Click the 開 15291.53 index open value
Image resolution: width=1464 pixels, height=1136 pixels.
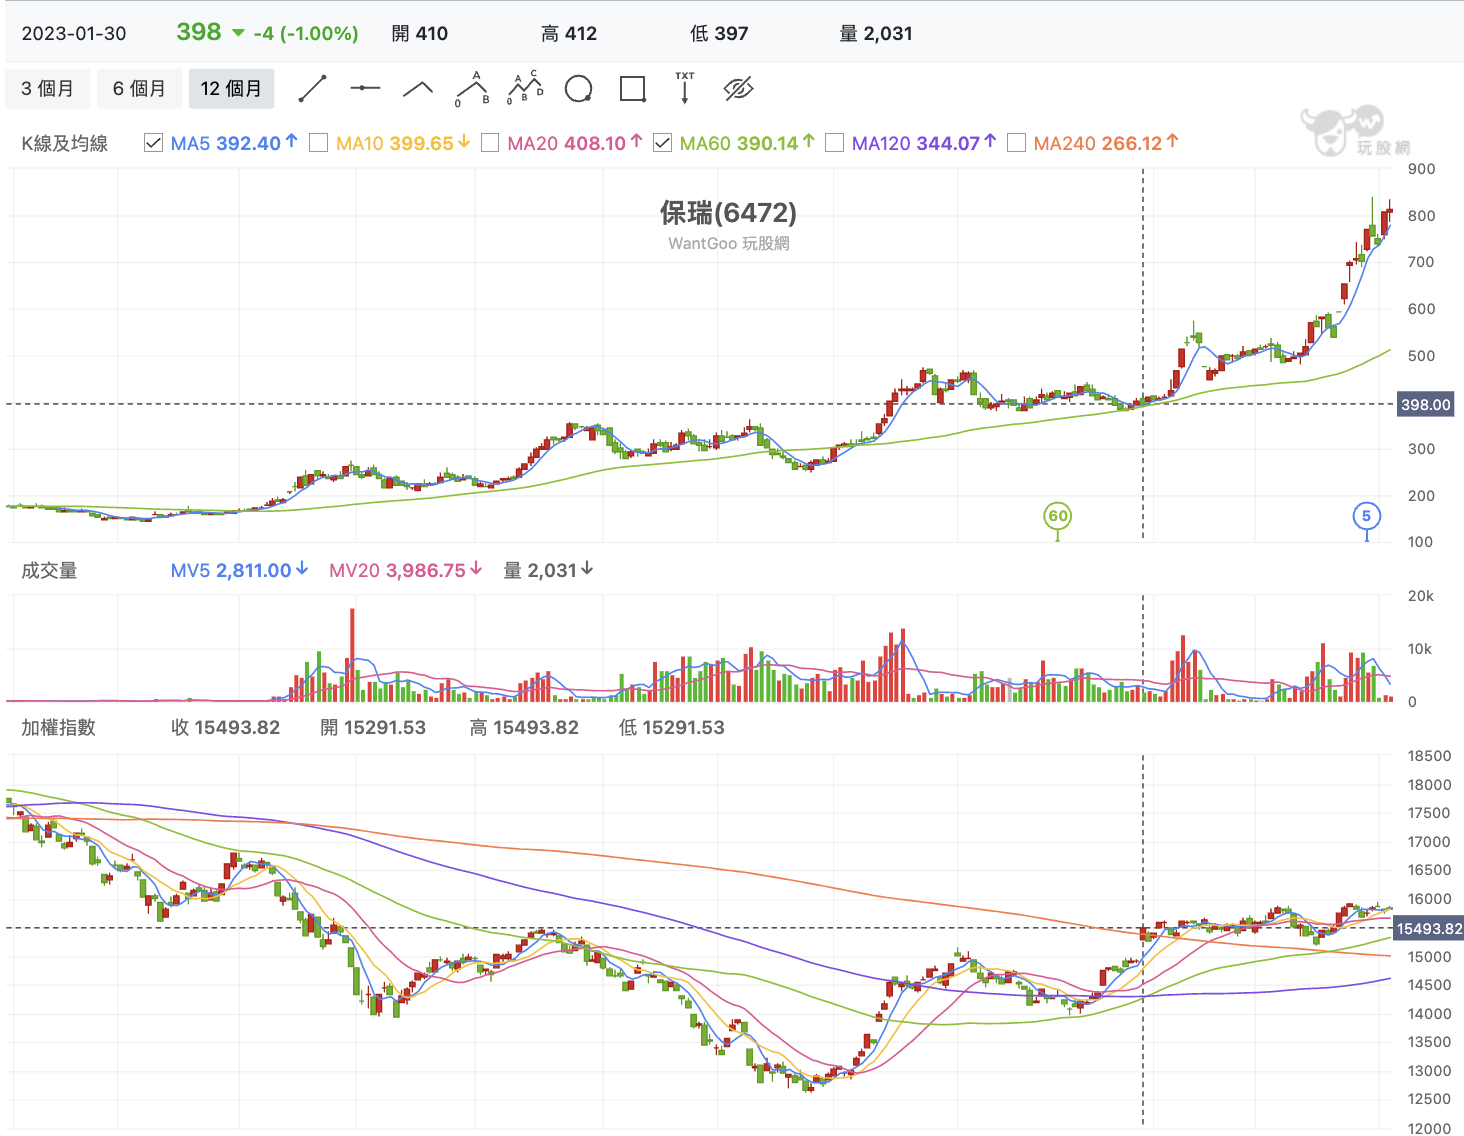pos(373,727)
